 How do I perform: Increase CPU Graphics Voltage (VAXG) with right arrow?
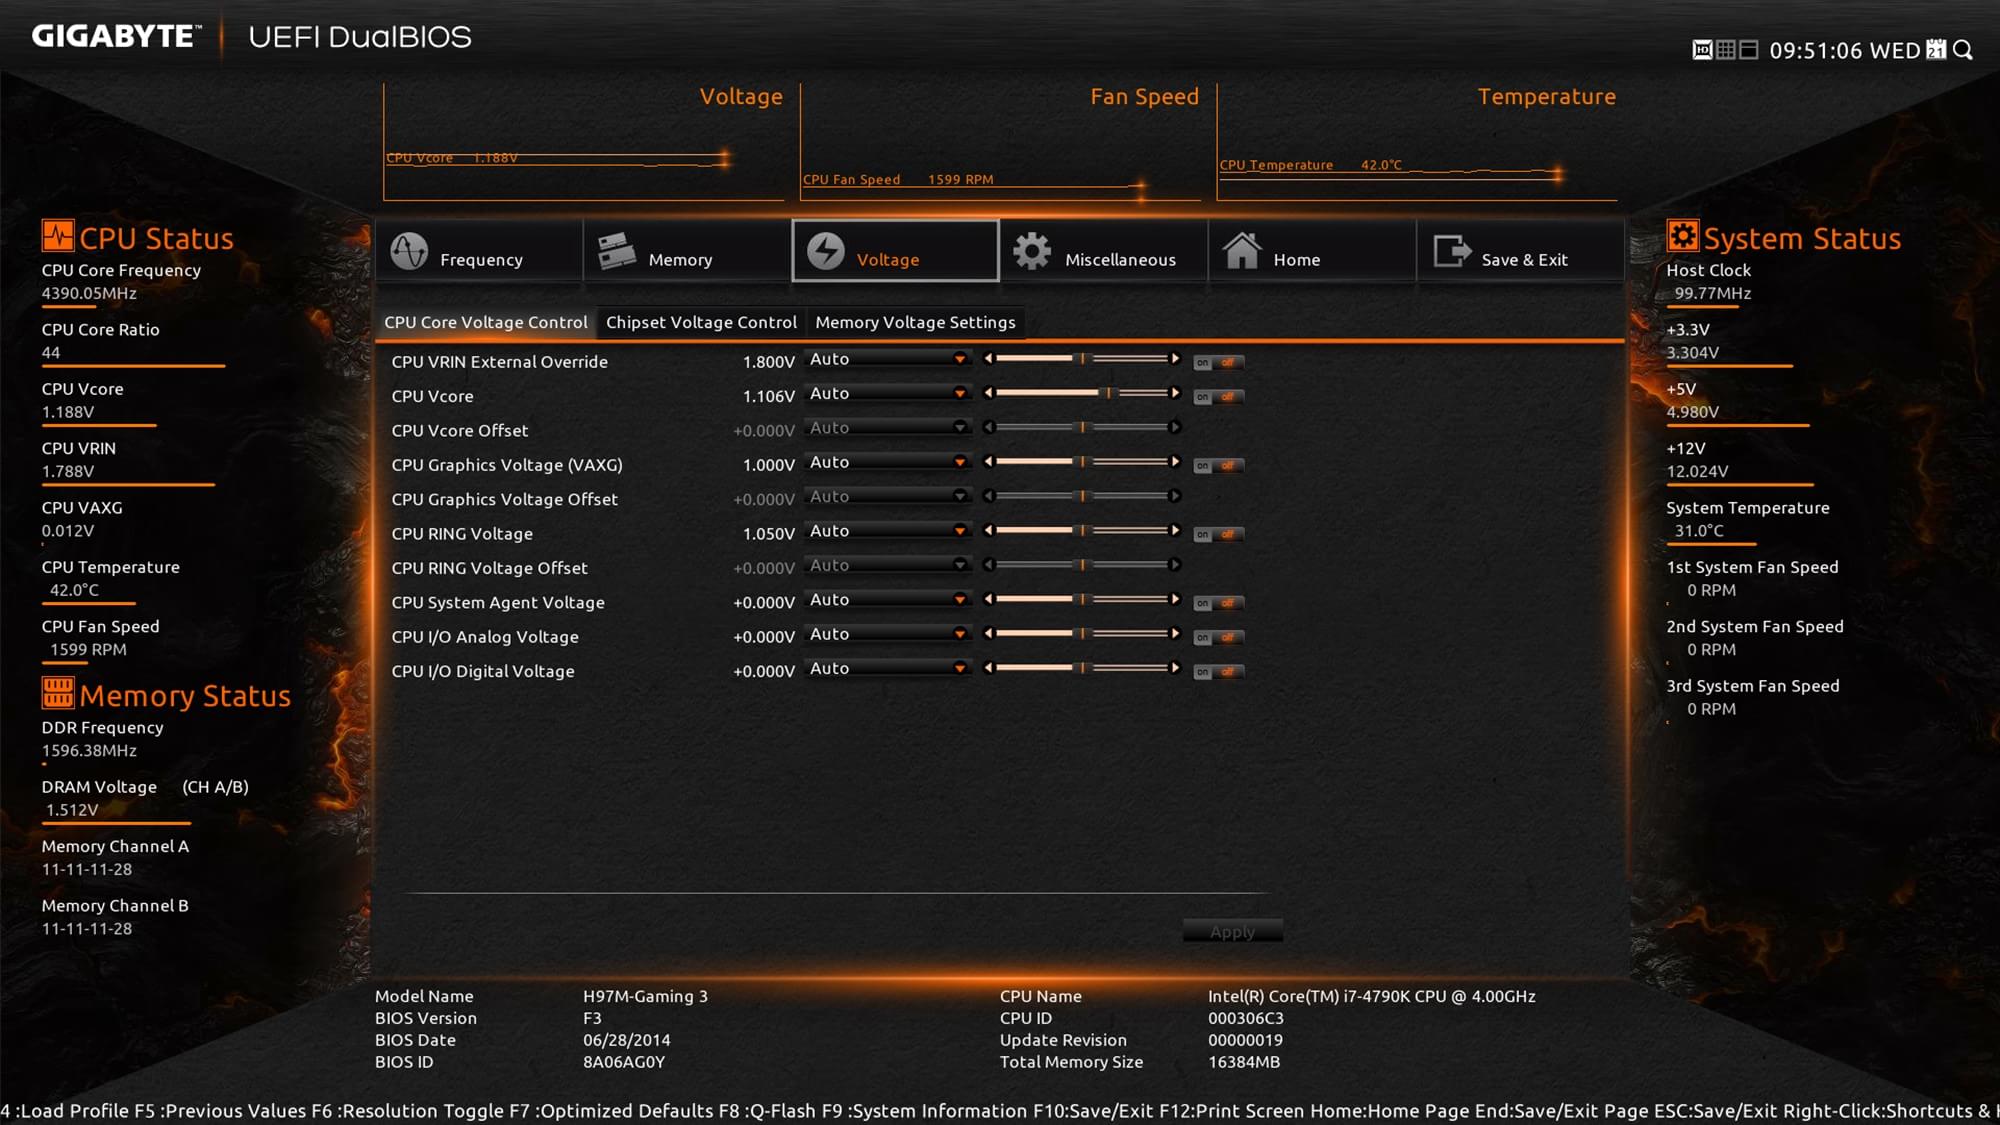(1175, 462)
